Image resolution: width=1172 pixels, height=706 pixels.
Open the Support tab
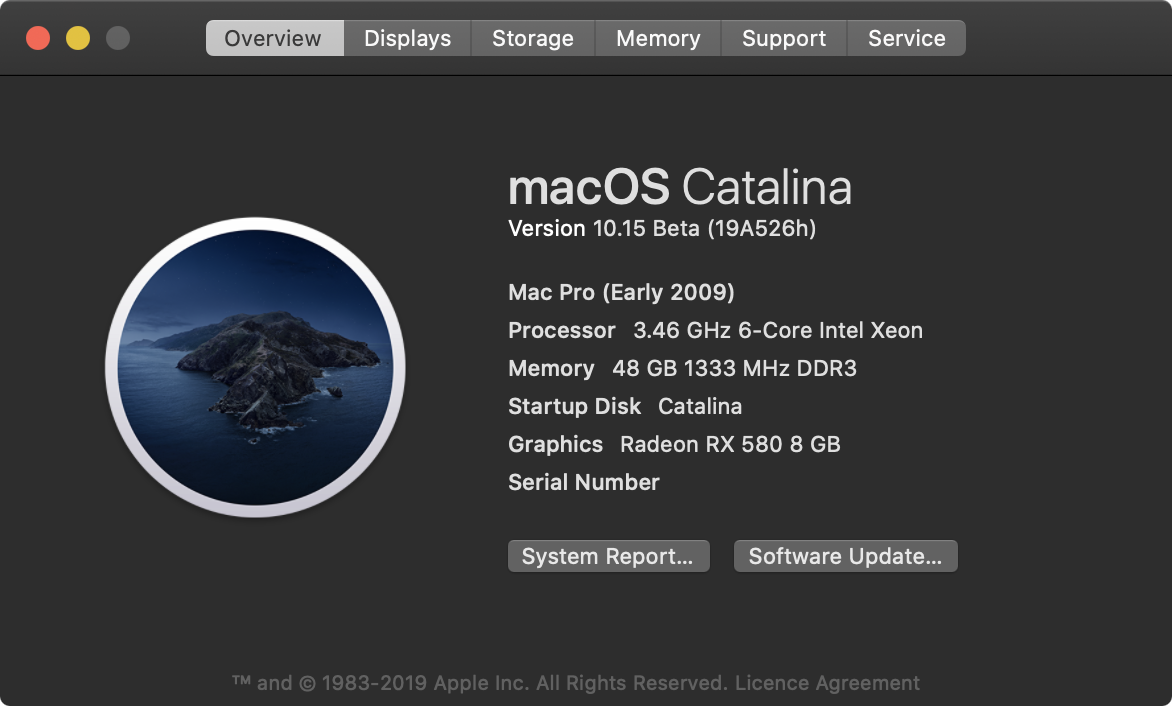(784, 38)
